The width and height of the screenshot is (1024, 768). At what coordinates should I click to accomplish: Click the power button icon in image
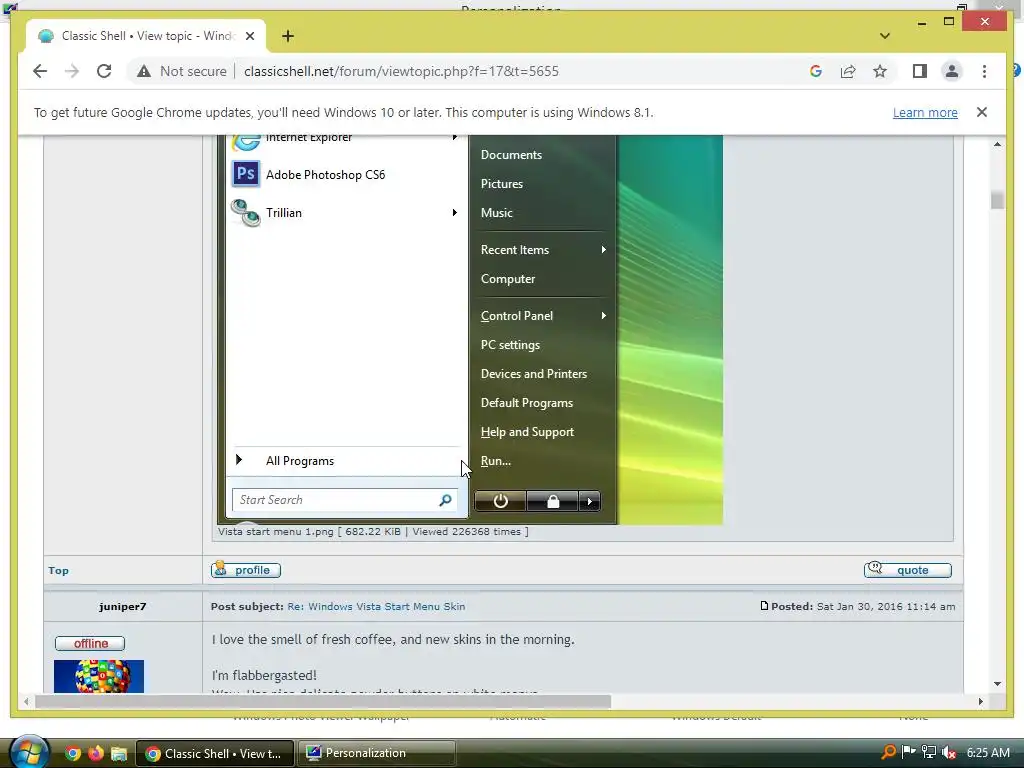[x=500, y=502]
